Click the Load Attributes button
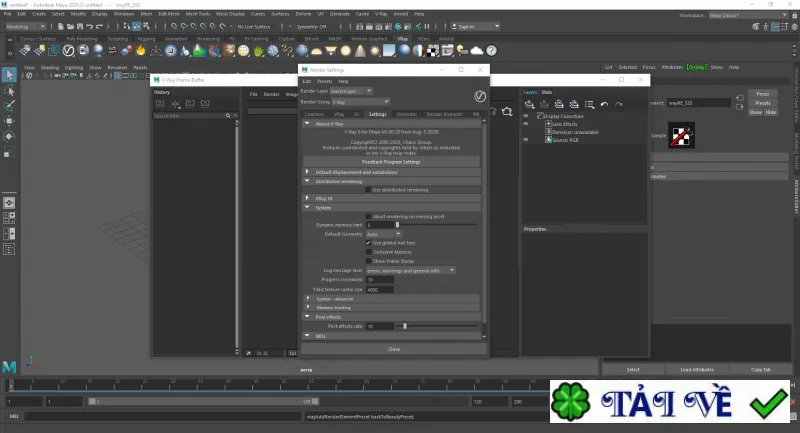Viewport: 800px width, 433px height. [x=697, y=370]
